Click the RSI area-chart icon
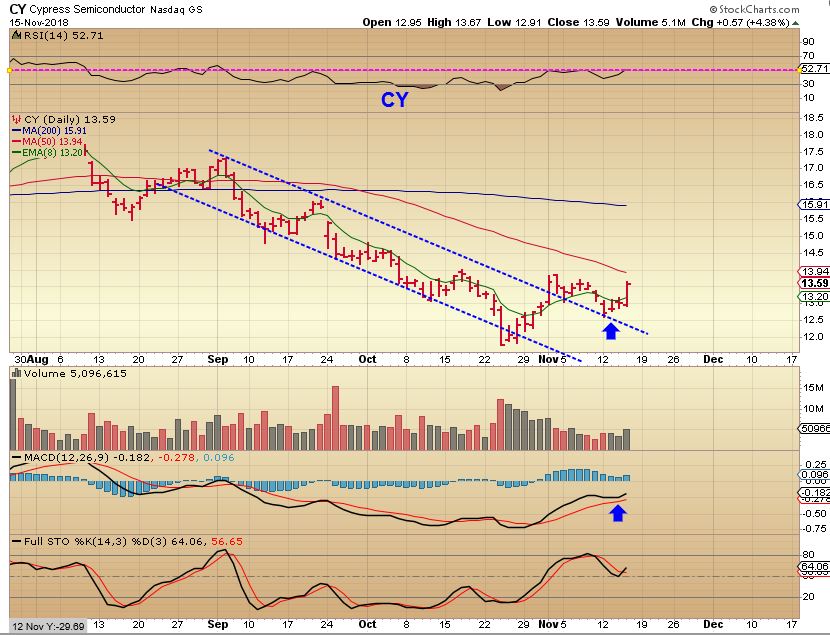Viewport: 830px width, 635px height. [x=16, y=35]
